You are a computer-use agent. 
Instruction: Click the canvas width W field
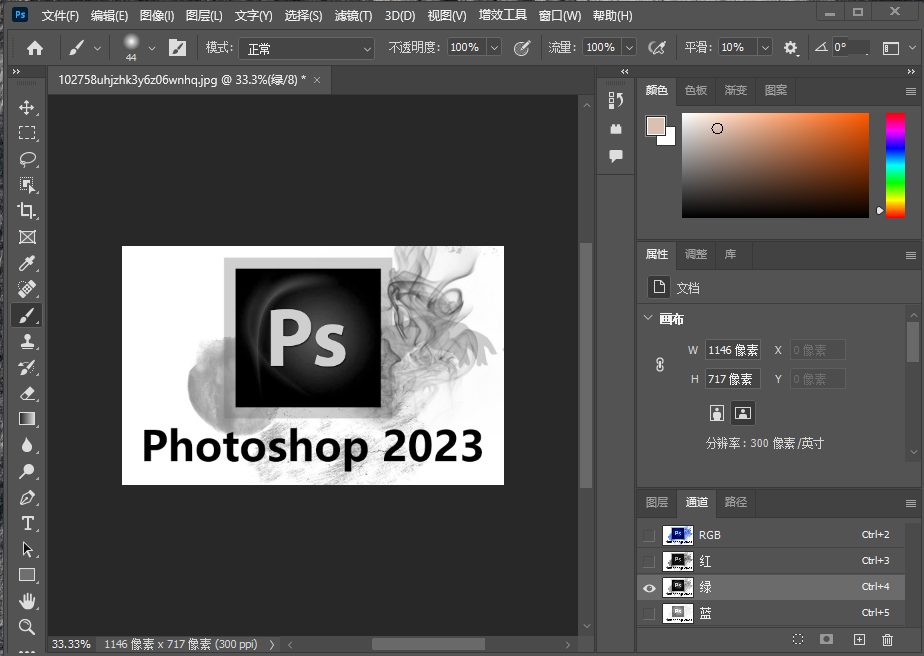click(732, 350)
